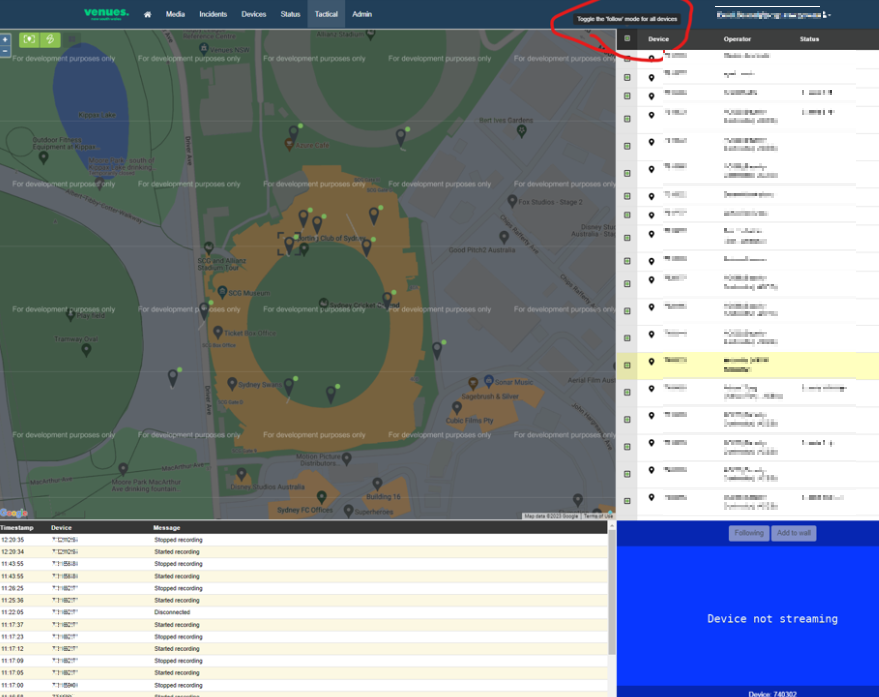Click the SCG and Allianz Stadium Tour marker
This screenshot has width=879, height=697.
point(209,247)
